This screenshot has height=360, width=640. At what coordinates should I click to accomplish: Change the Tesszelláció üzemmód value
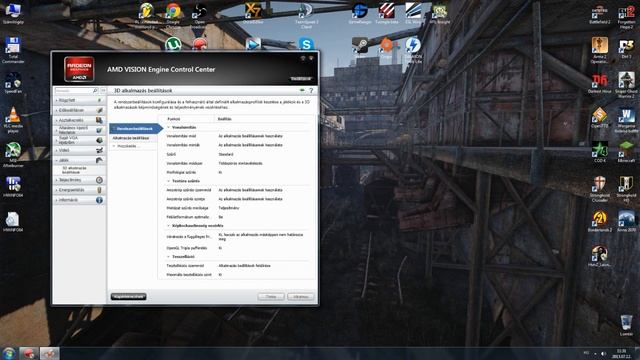click(244, 265)
